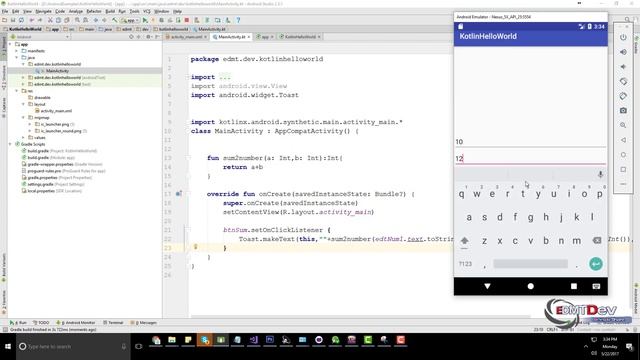
Task: Click the Undo arrow in toolbar
Action: click(31, 20)
